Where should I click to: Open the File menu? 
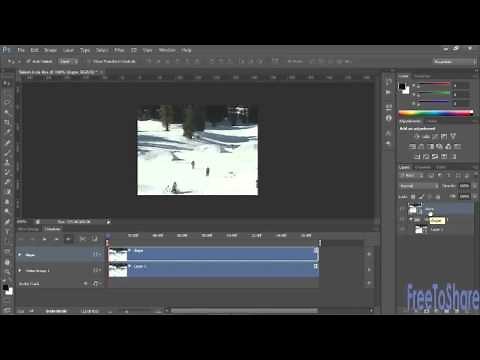pos(21,50)
